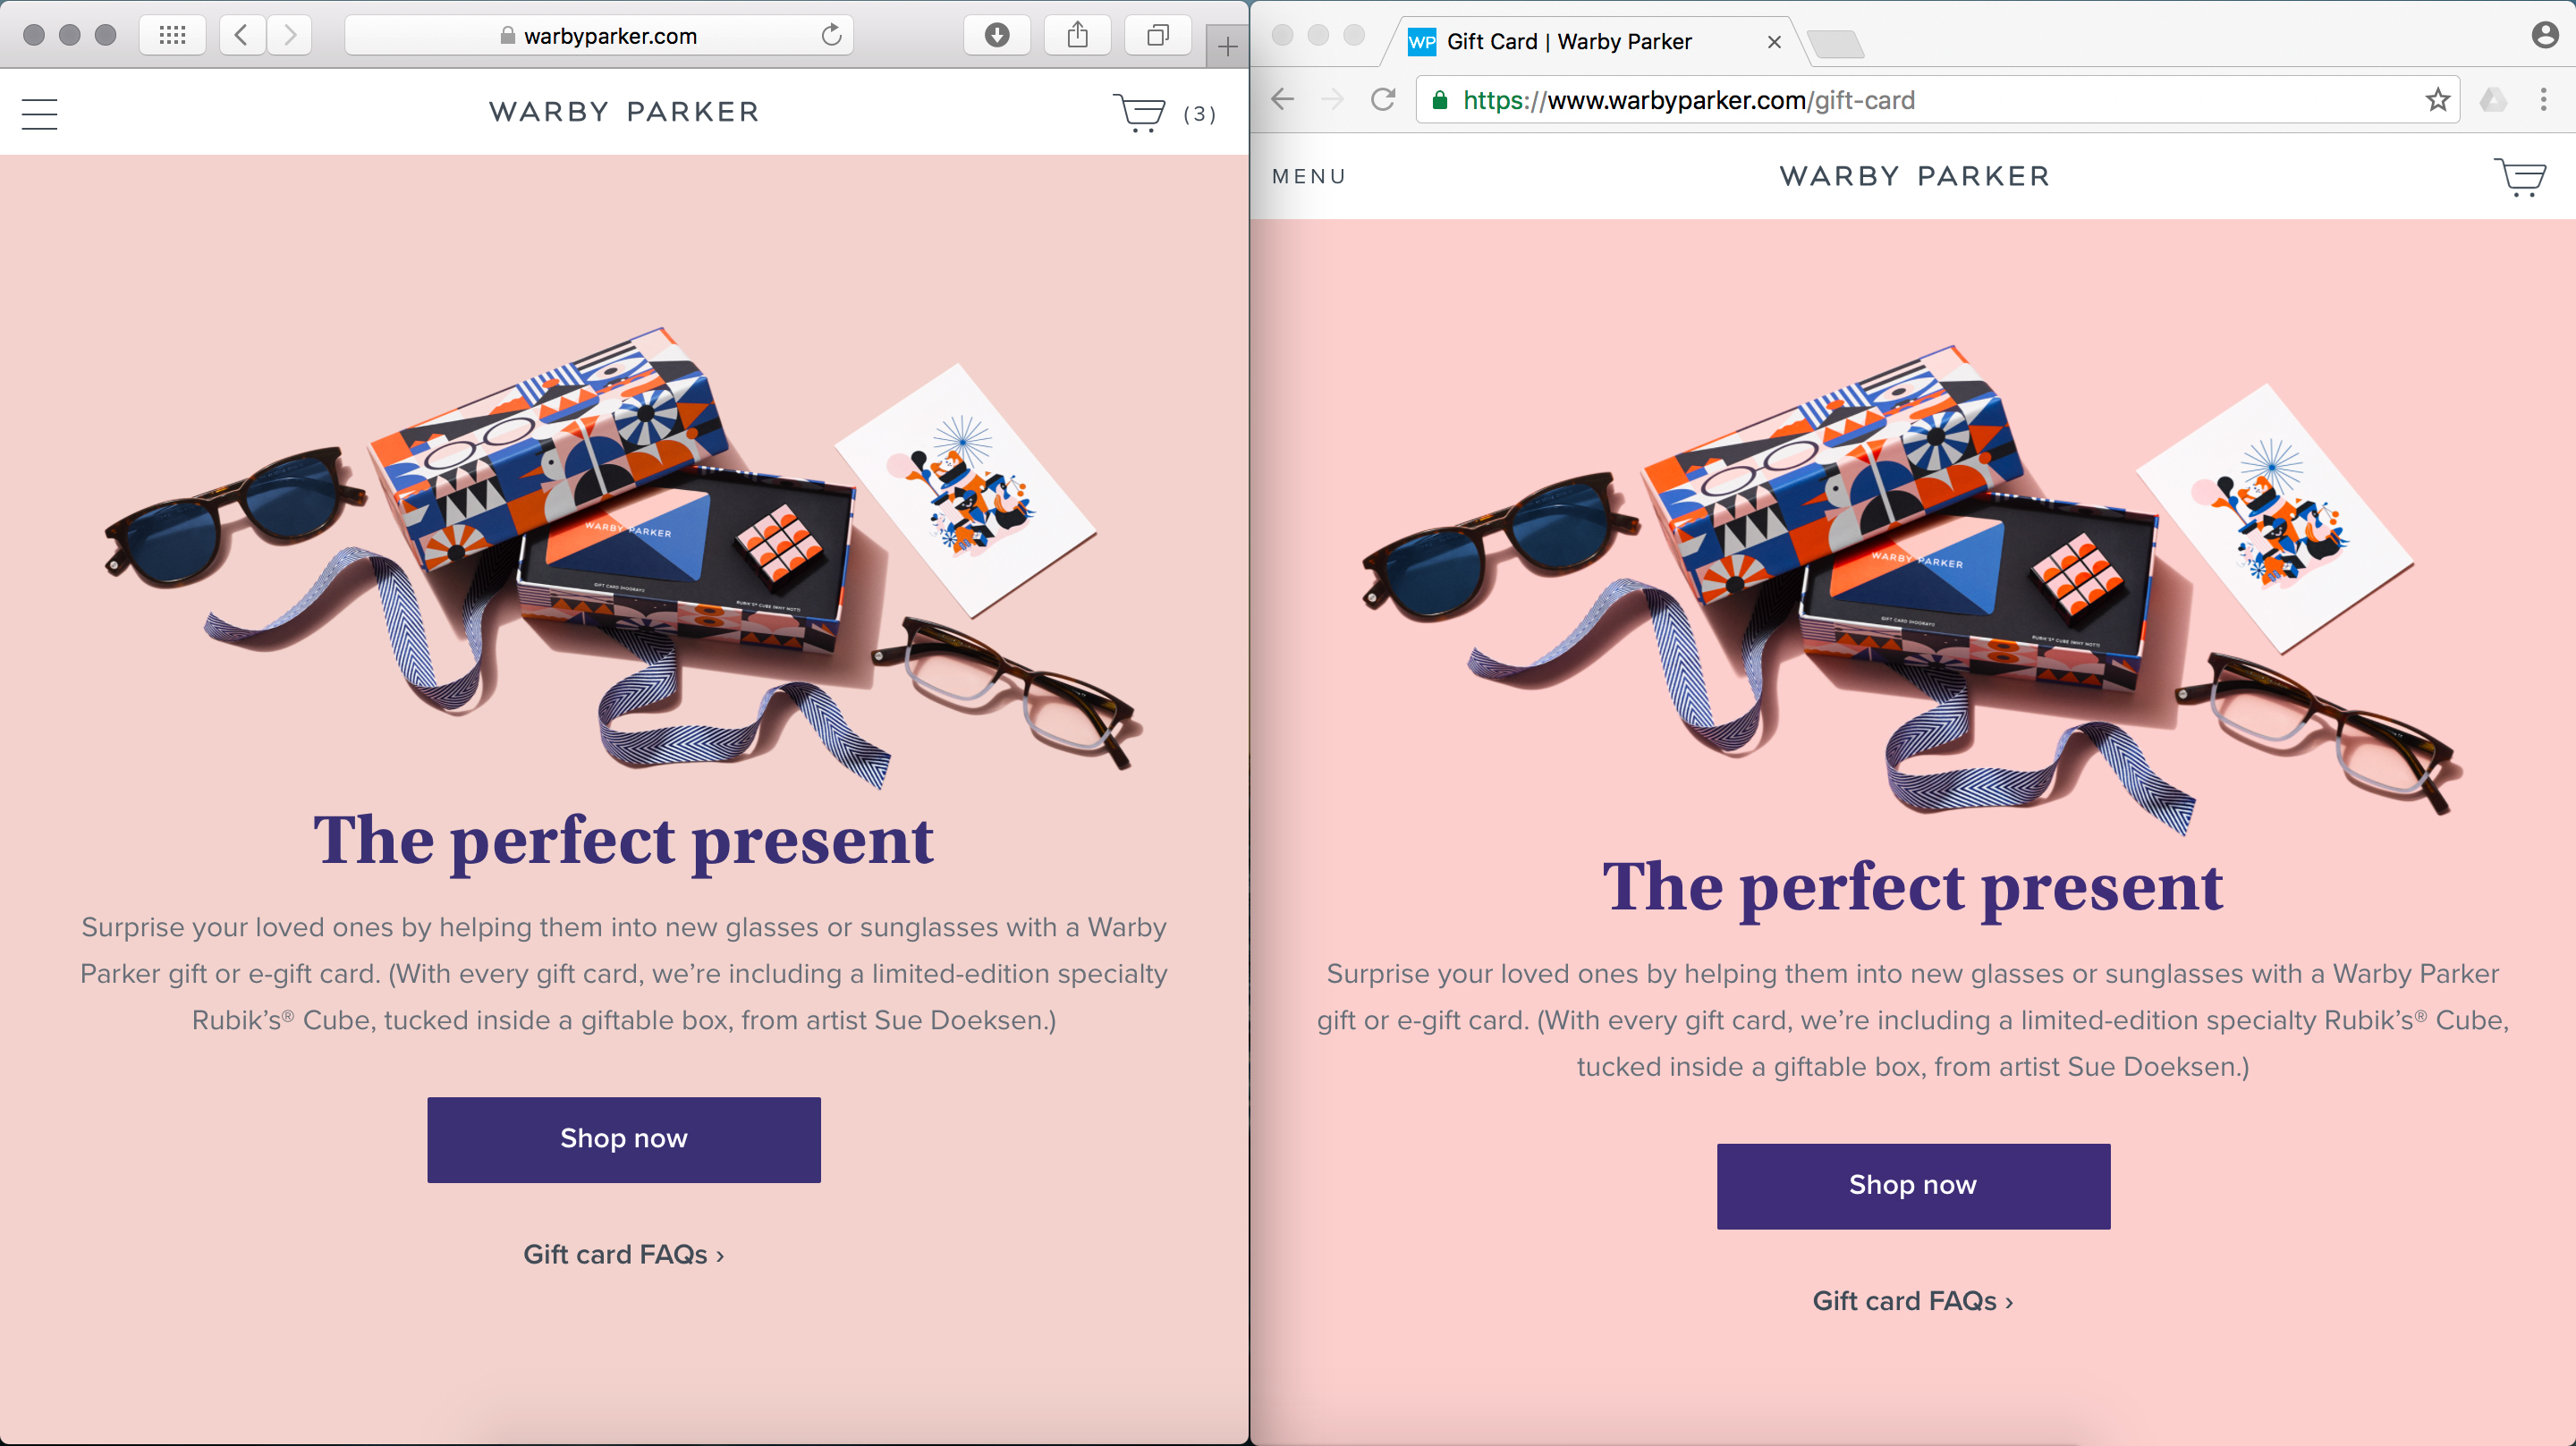2576x1446 pixels.
Task: Close the Gift Card tab
Action: point(1774,42)
